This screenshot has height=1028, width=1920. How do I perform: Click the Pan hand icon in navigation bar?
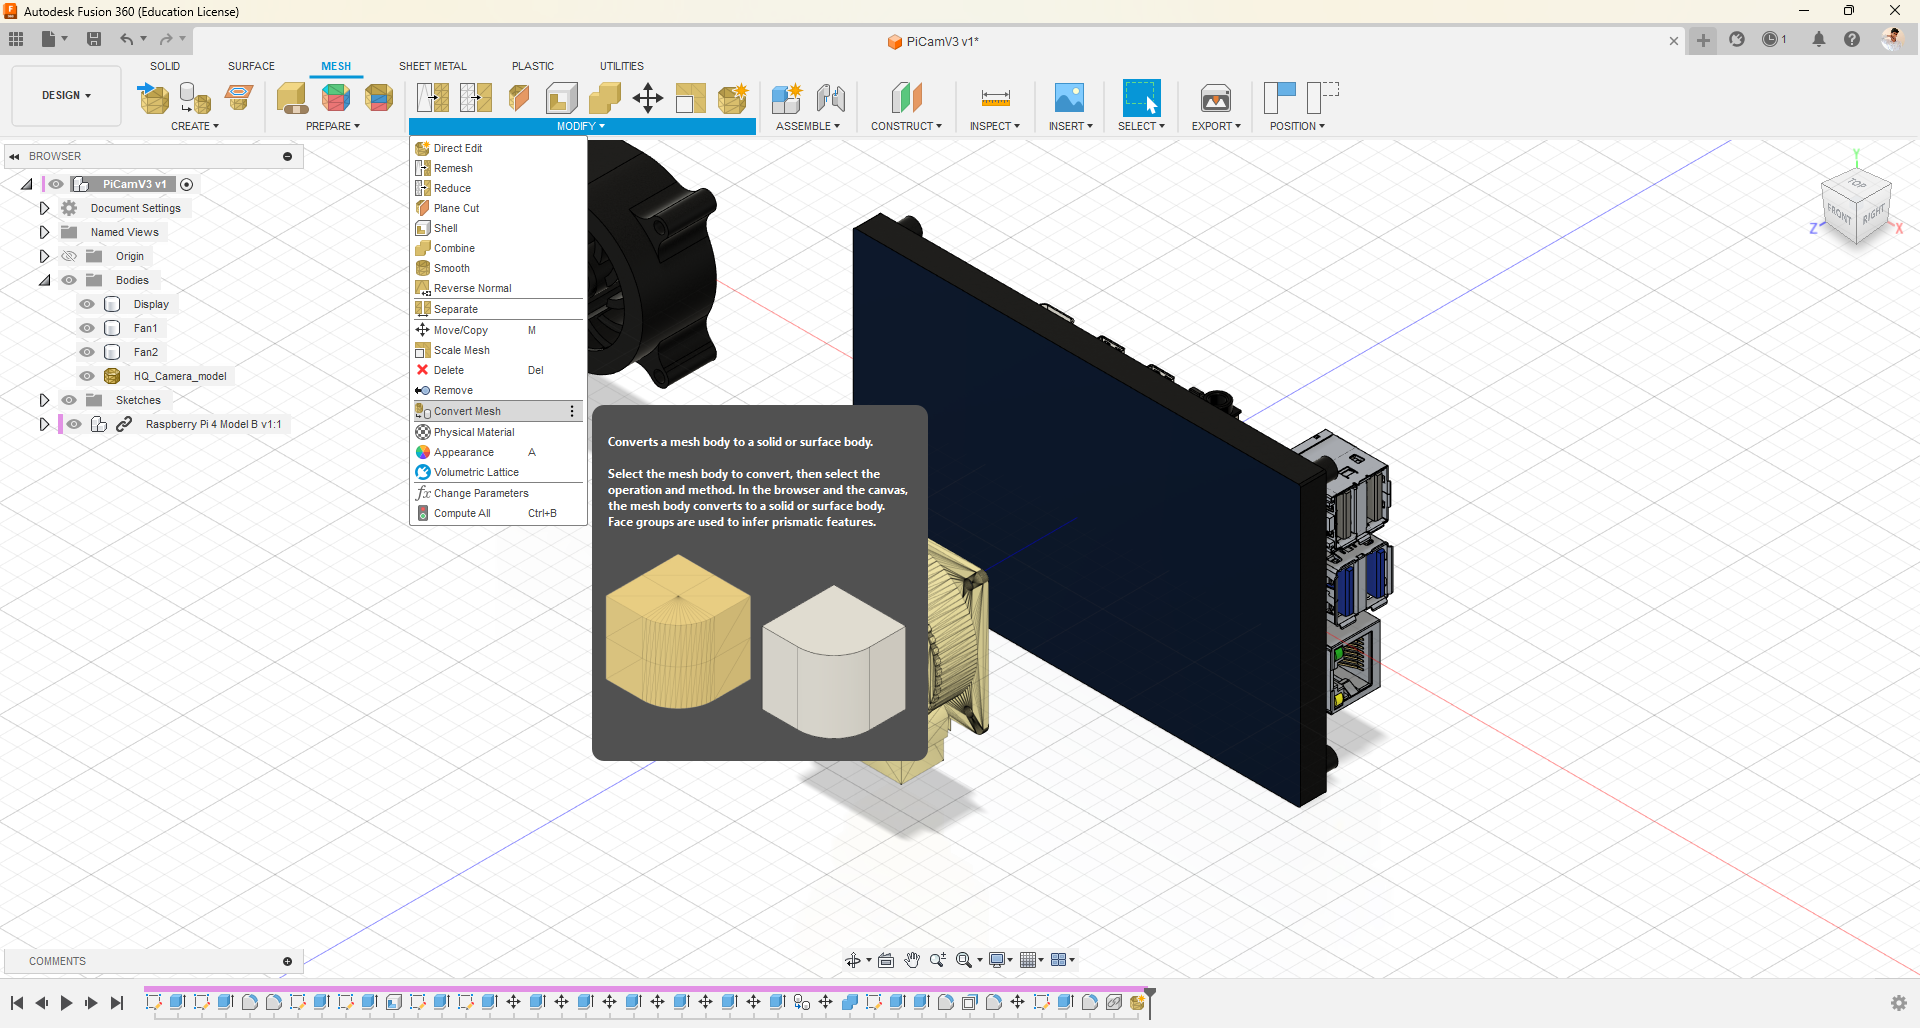912,960
